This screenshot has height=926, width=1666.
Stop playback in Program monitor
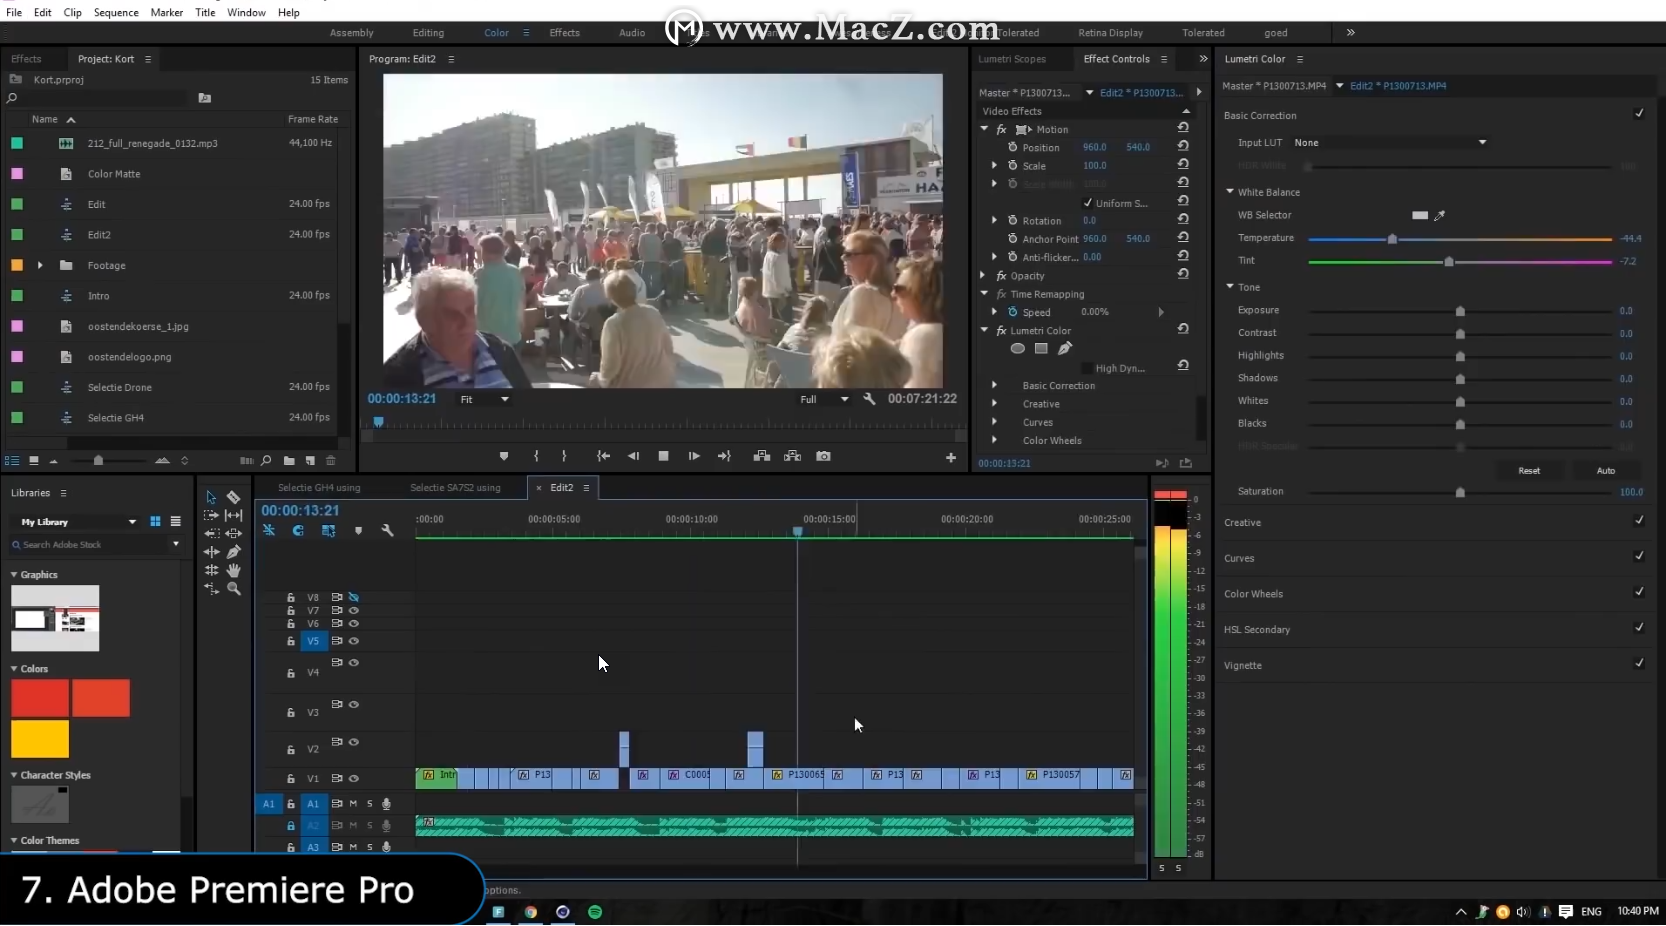663,456
